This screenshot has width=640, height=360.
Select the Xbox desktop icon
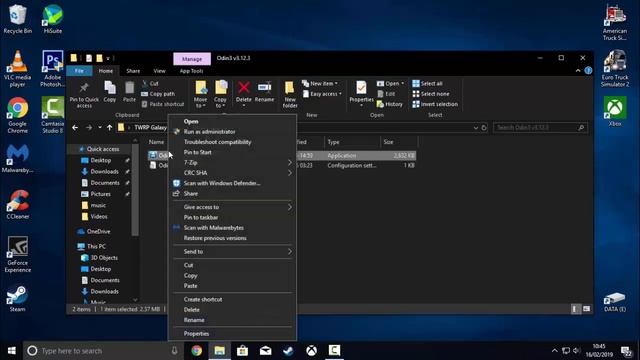tap(615, 111)
